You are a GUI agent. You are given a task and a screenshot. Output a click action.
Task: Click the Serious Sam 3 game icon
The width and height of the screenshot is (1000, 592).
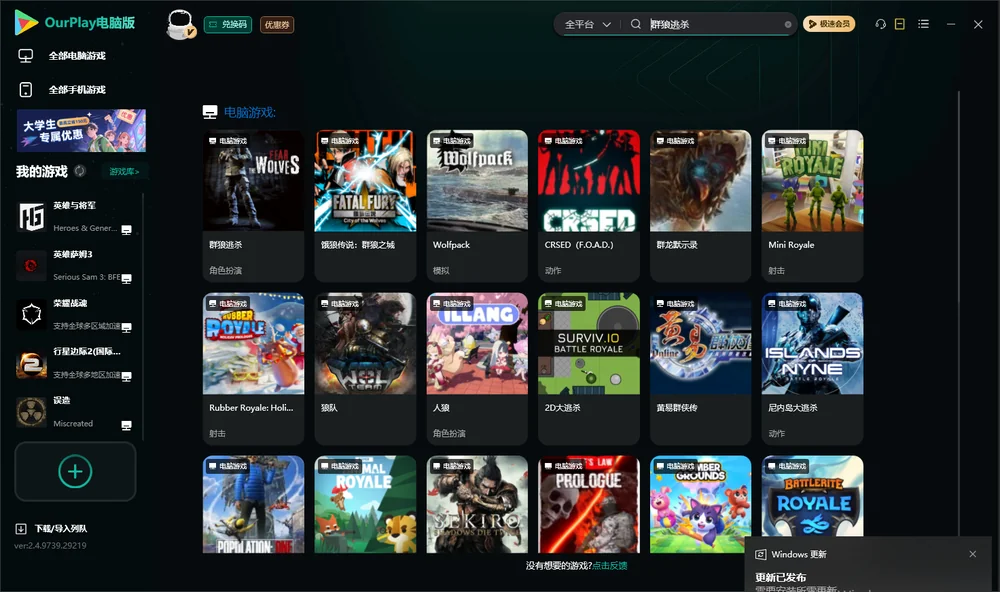pos(31,265)
